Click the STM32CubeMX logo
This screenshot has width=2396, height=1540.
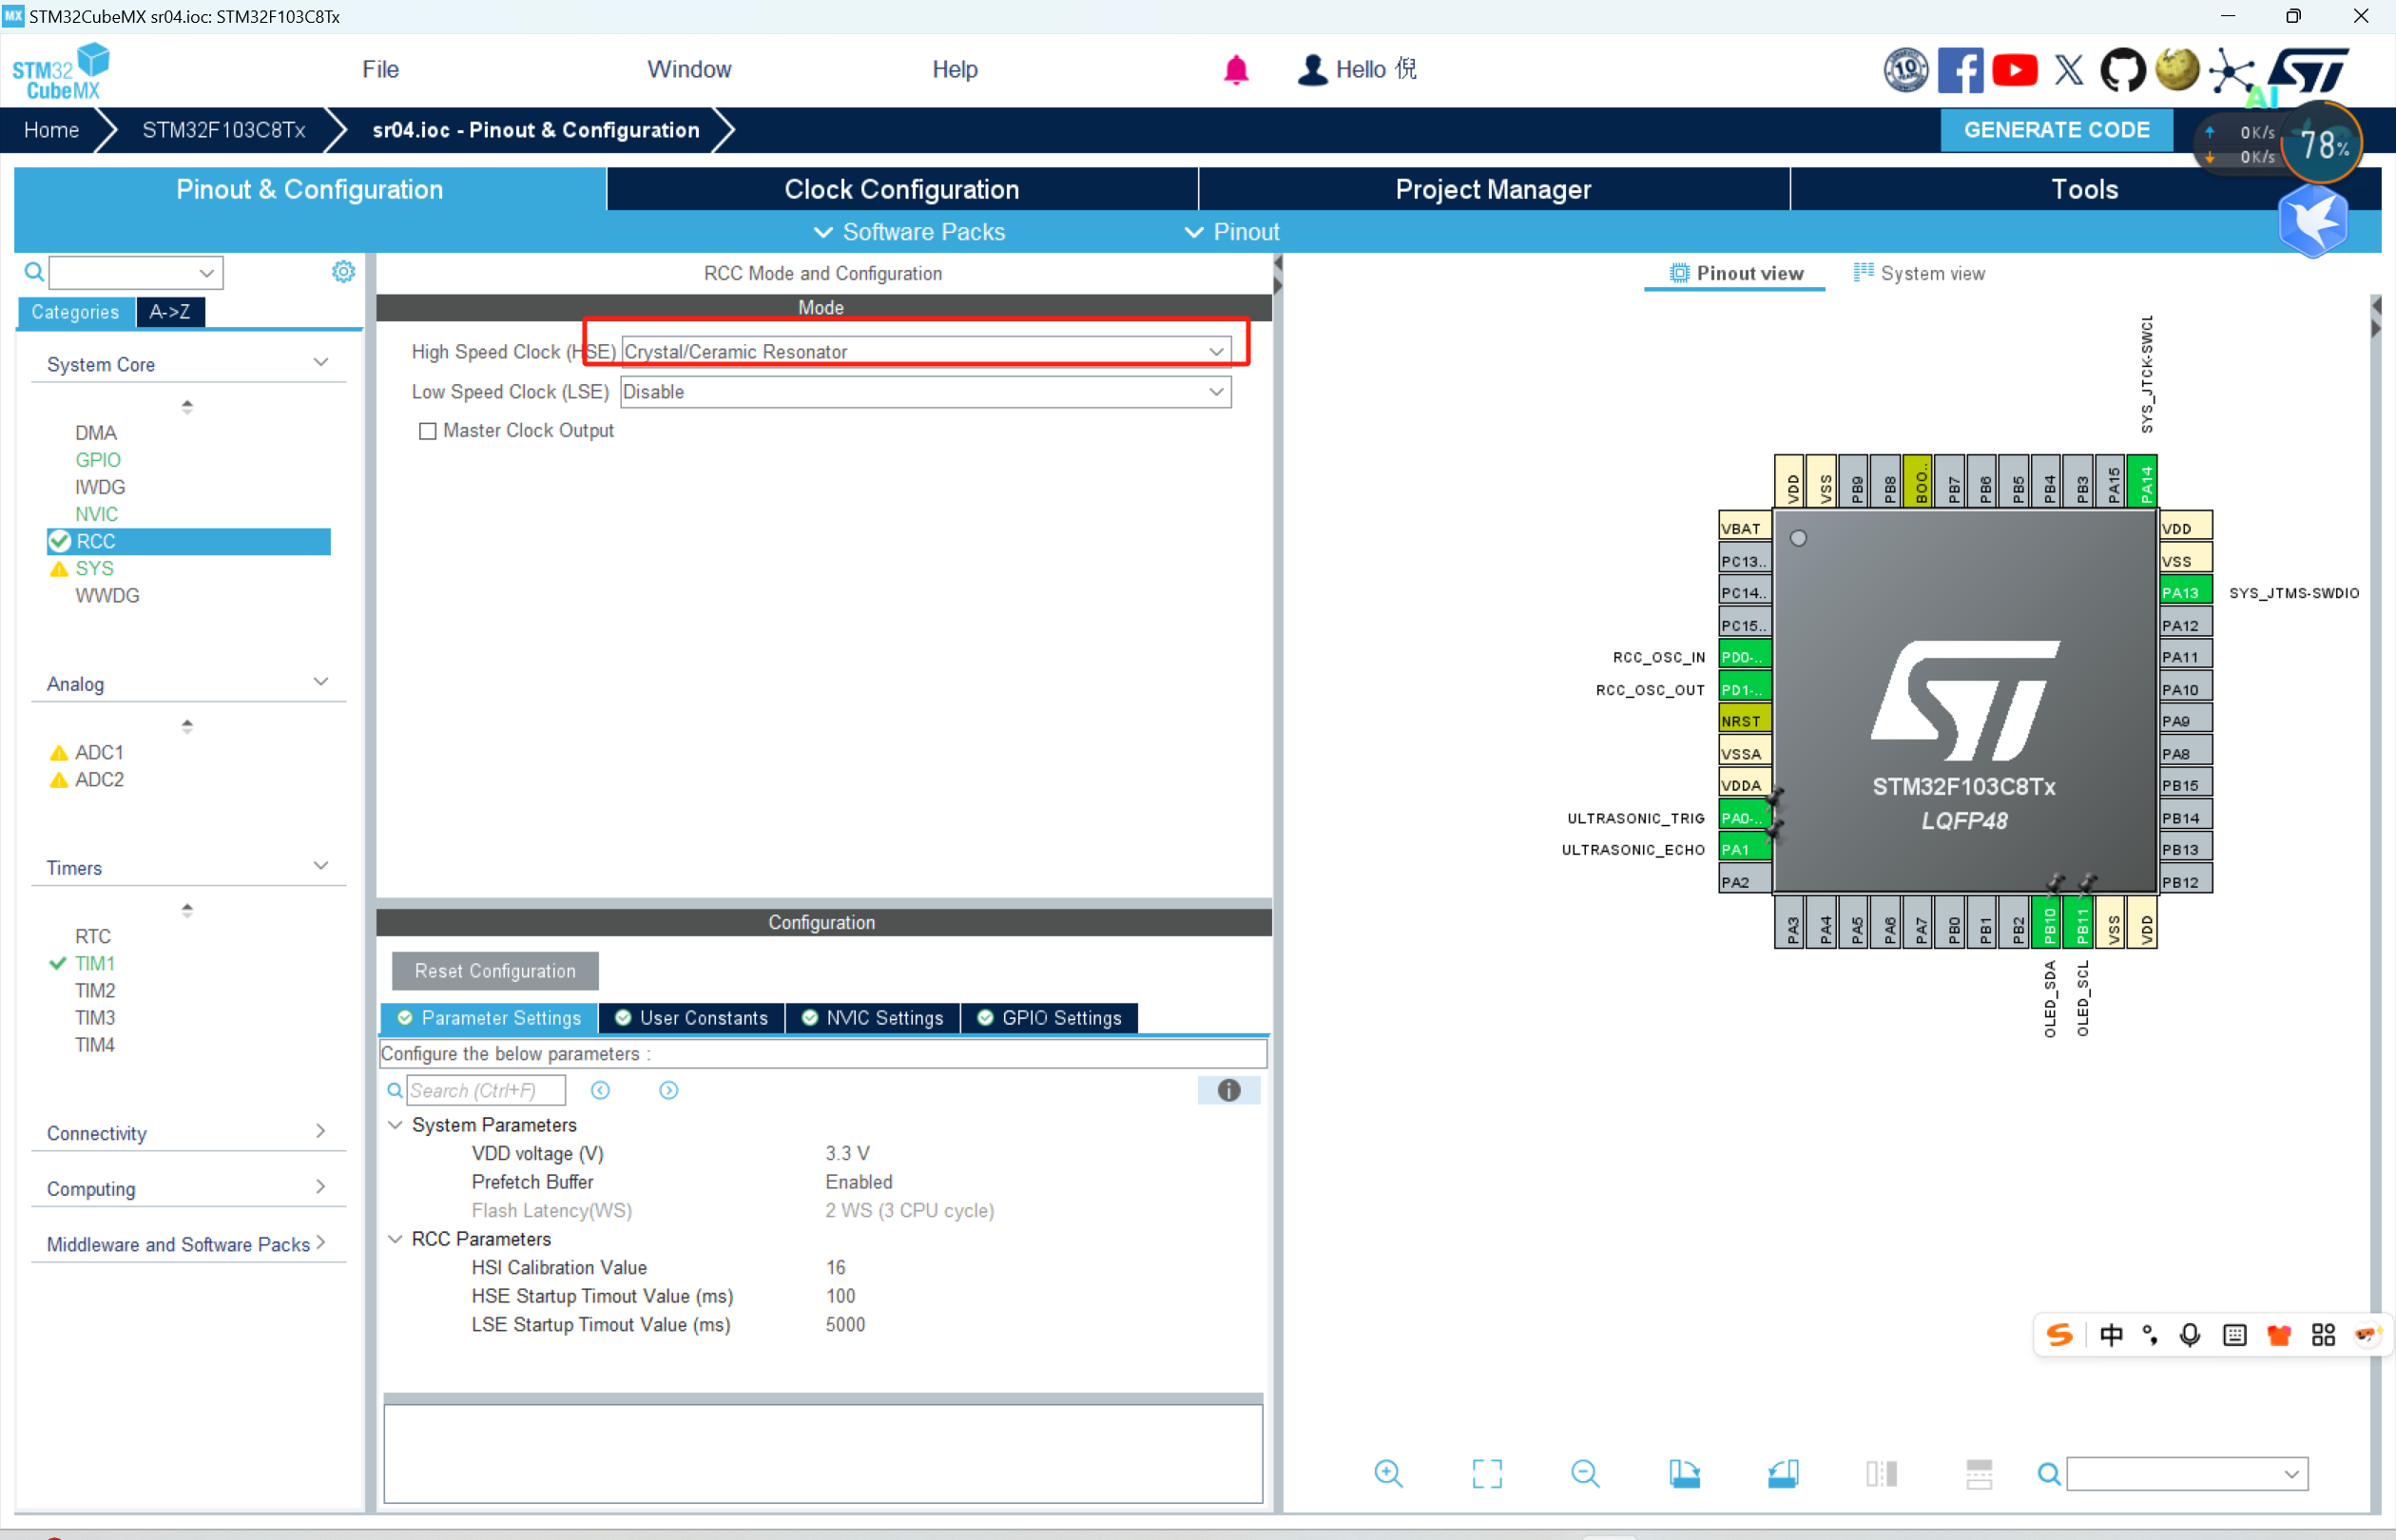point(61,71)
